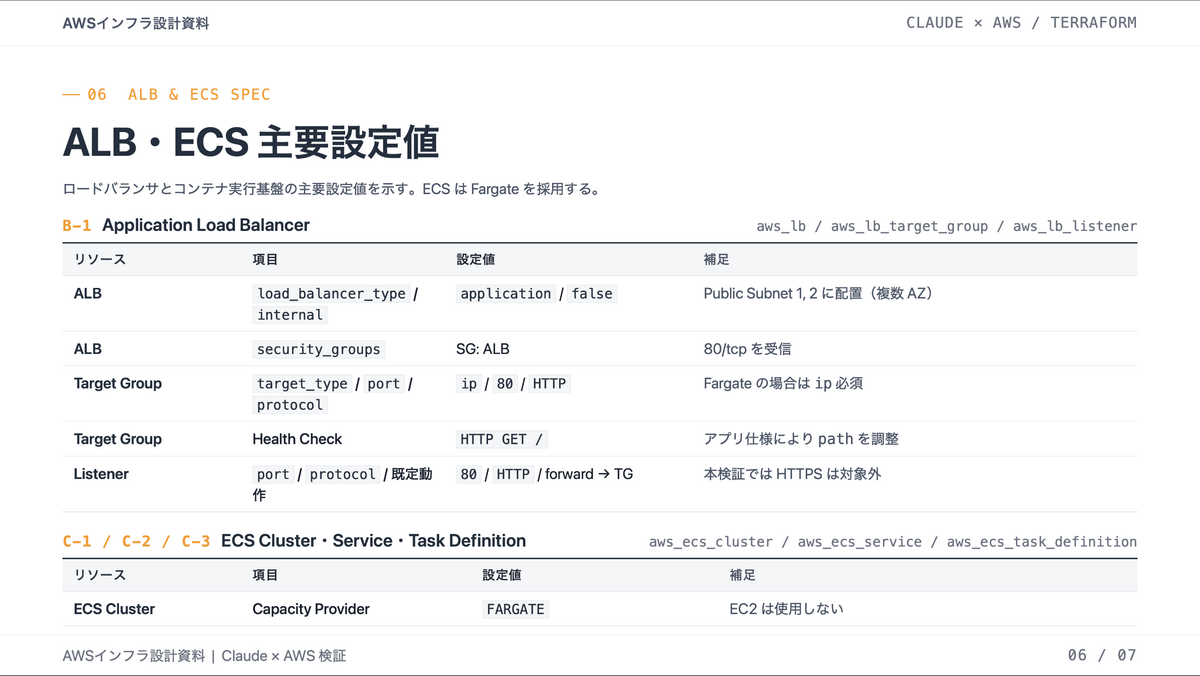
Task: Click the "補足" column header in the ECS table
Action: coord(743,576)
